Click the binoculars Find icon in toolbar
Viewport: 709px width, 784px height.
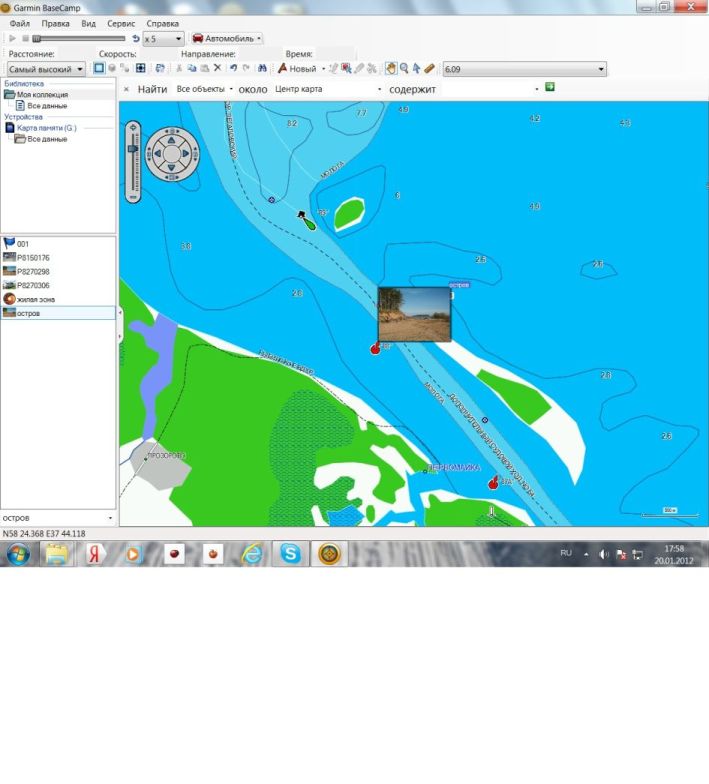262,69
